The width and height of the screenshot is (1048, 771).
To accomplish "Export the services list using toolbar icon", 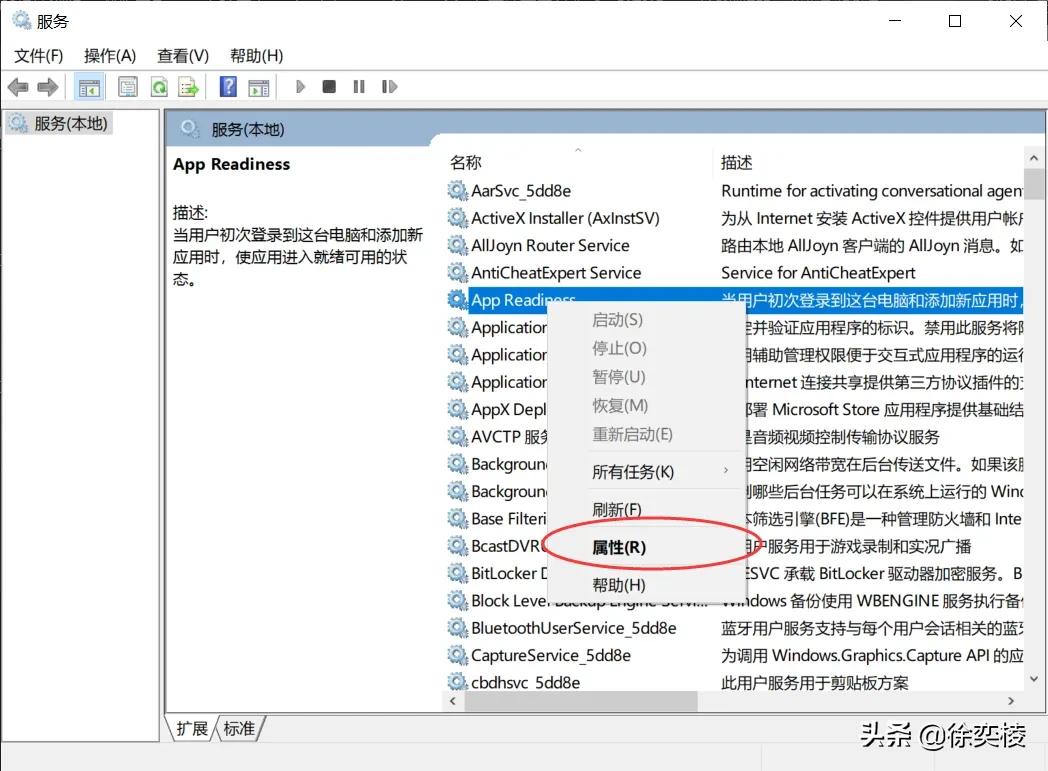I will point(187,86).
